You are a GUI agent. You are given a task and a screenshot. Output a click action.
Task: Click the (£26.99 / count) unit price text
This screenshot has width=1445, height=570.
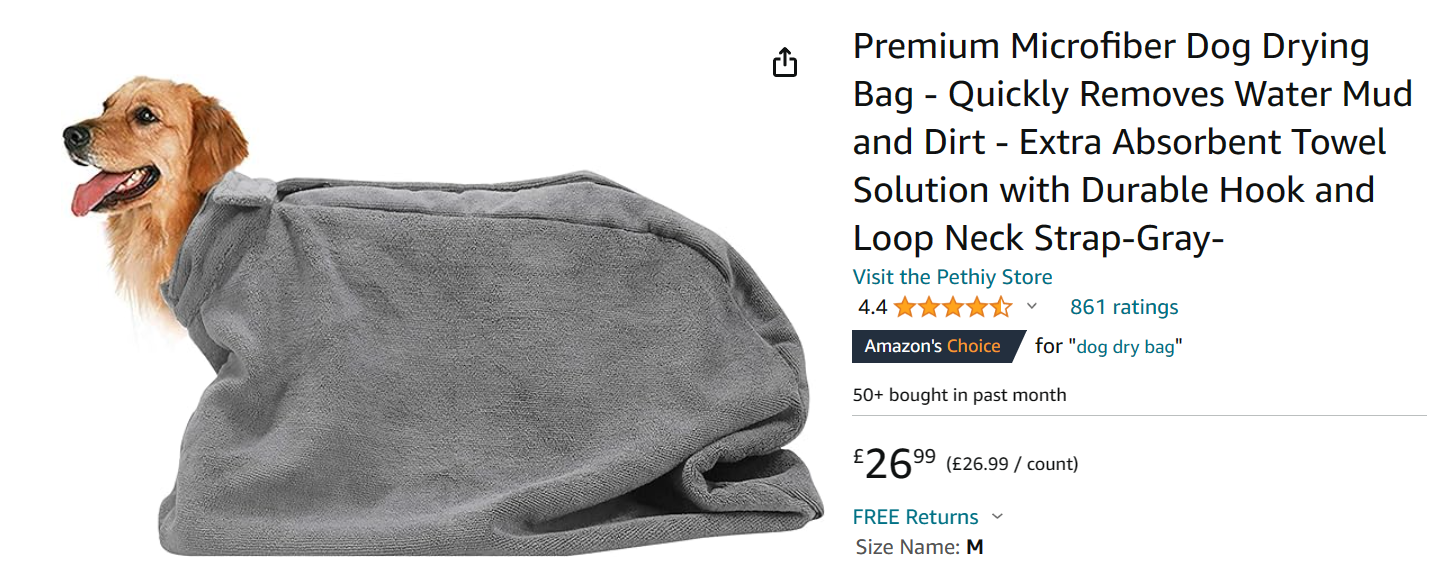pos(1012,464)
